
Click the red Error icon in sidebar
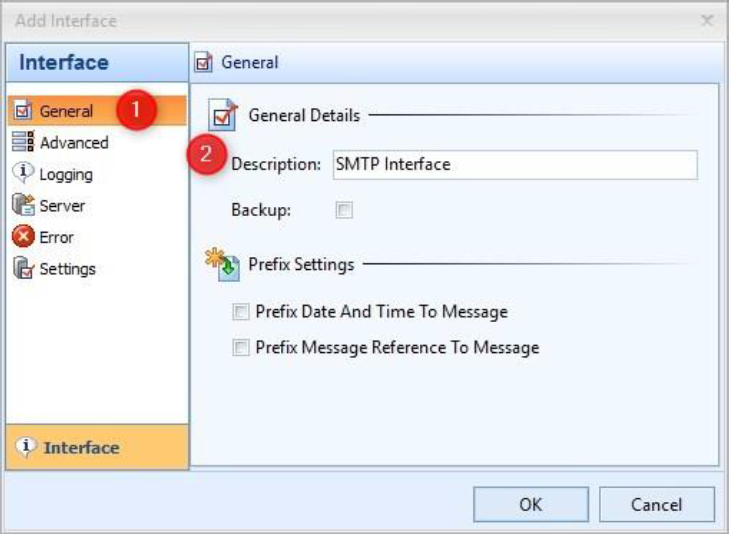point(24,237)
